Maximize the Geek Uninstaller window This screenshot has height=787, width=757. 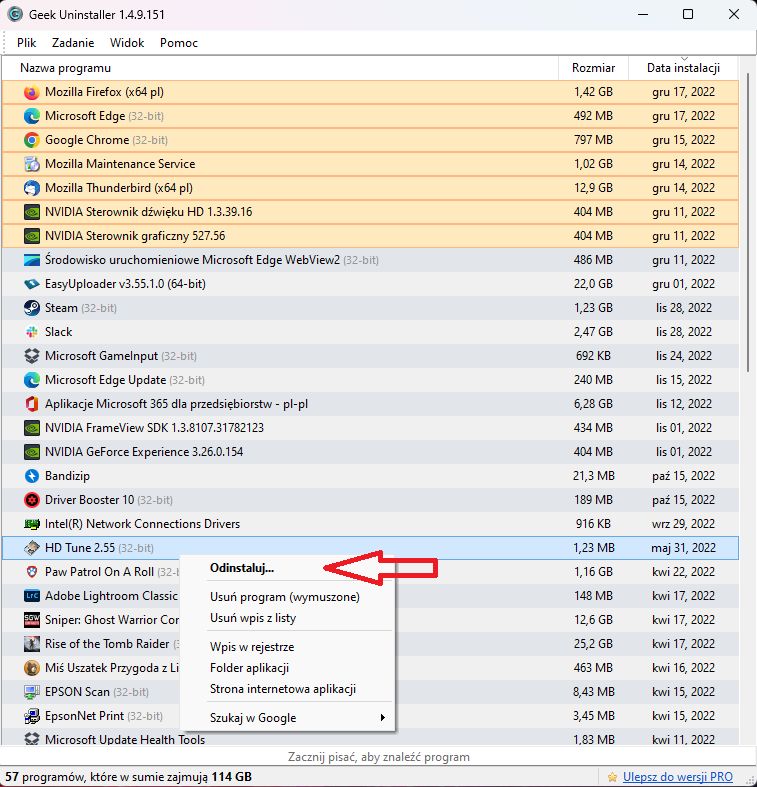(x=688, y=14)
